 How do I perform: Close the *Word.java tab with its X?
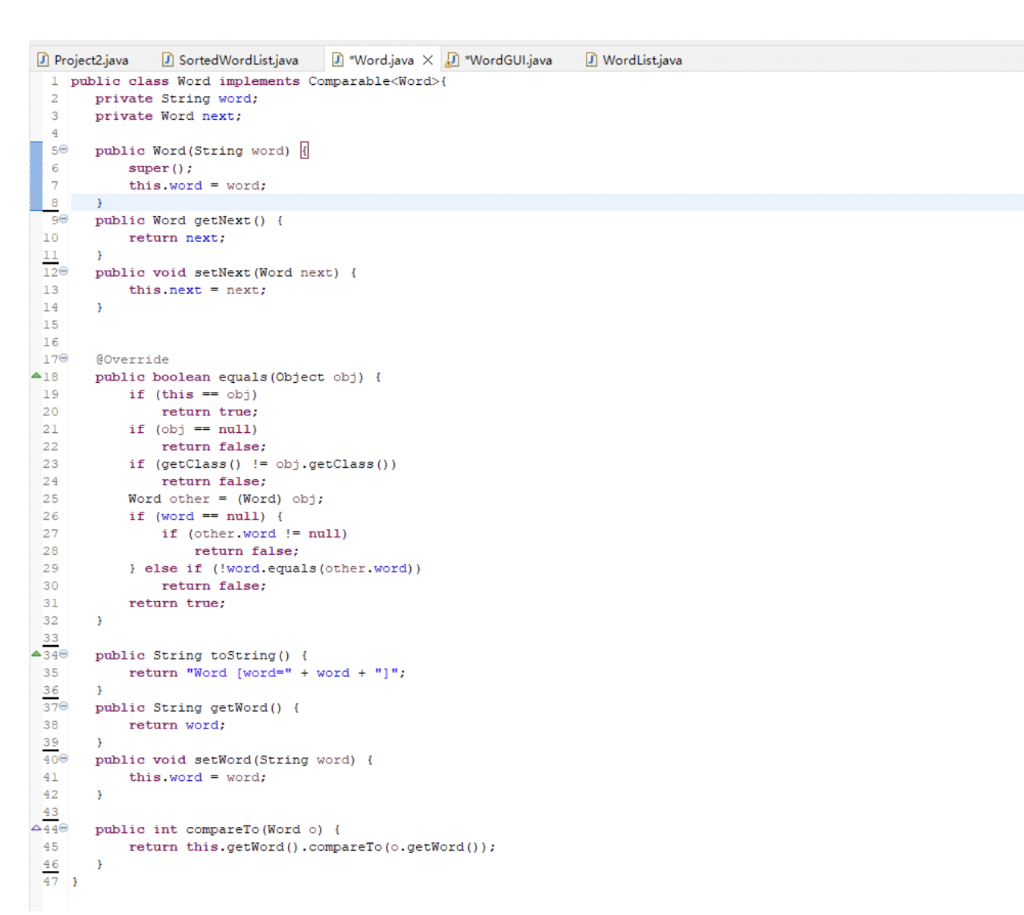[x=428, y=60]
